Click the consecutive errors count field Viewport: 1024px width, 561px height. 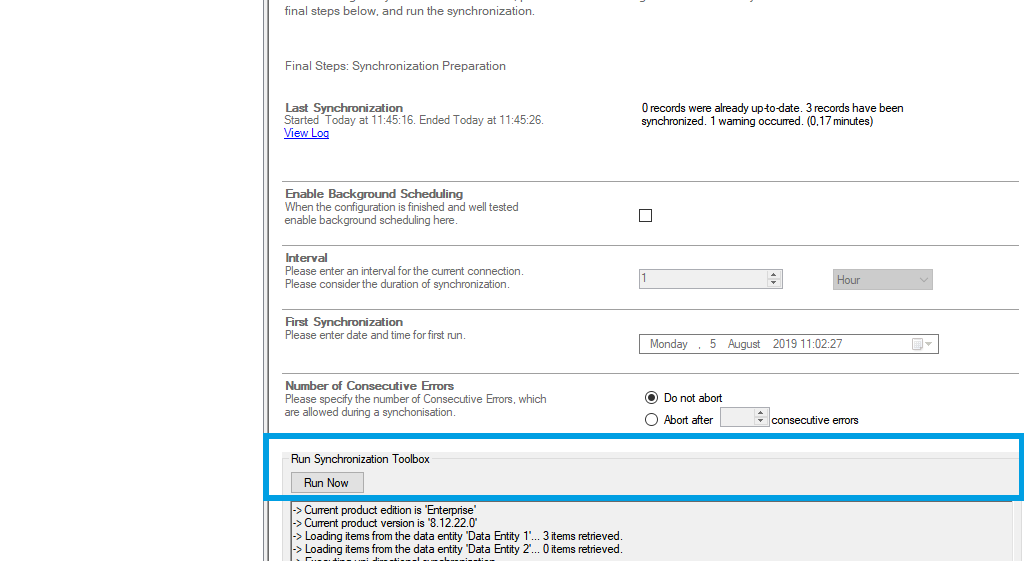click(736, 419)
